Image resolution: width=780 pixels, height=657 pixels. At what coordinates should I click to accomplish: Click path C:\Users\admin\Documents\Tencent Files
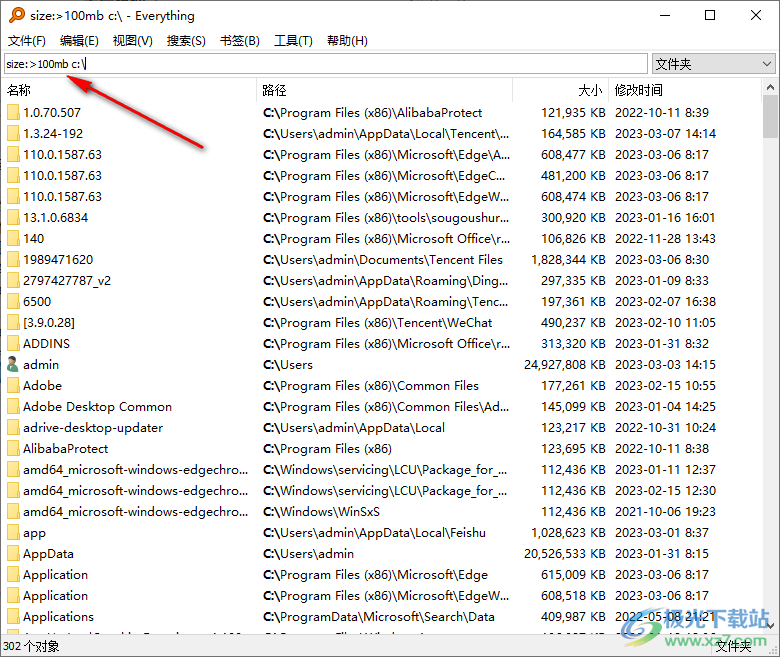(x=383, y=260)
